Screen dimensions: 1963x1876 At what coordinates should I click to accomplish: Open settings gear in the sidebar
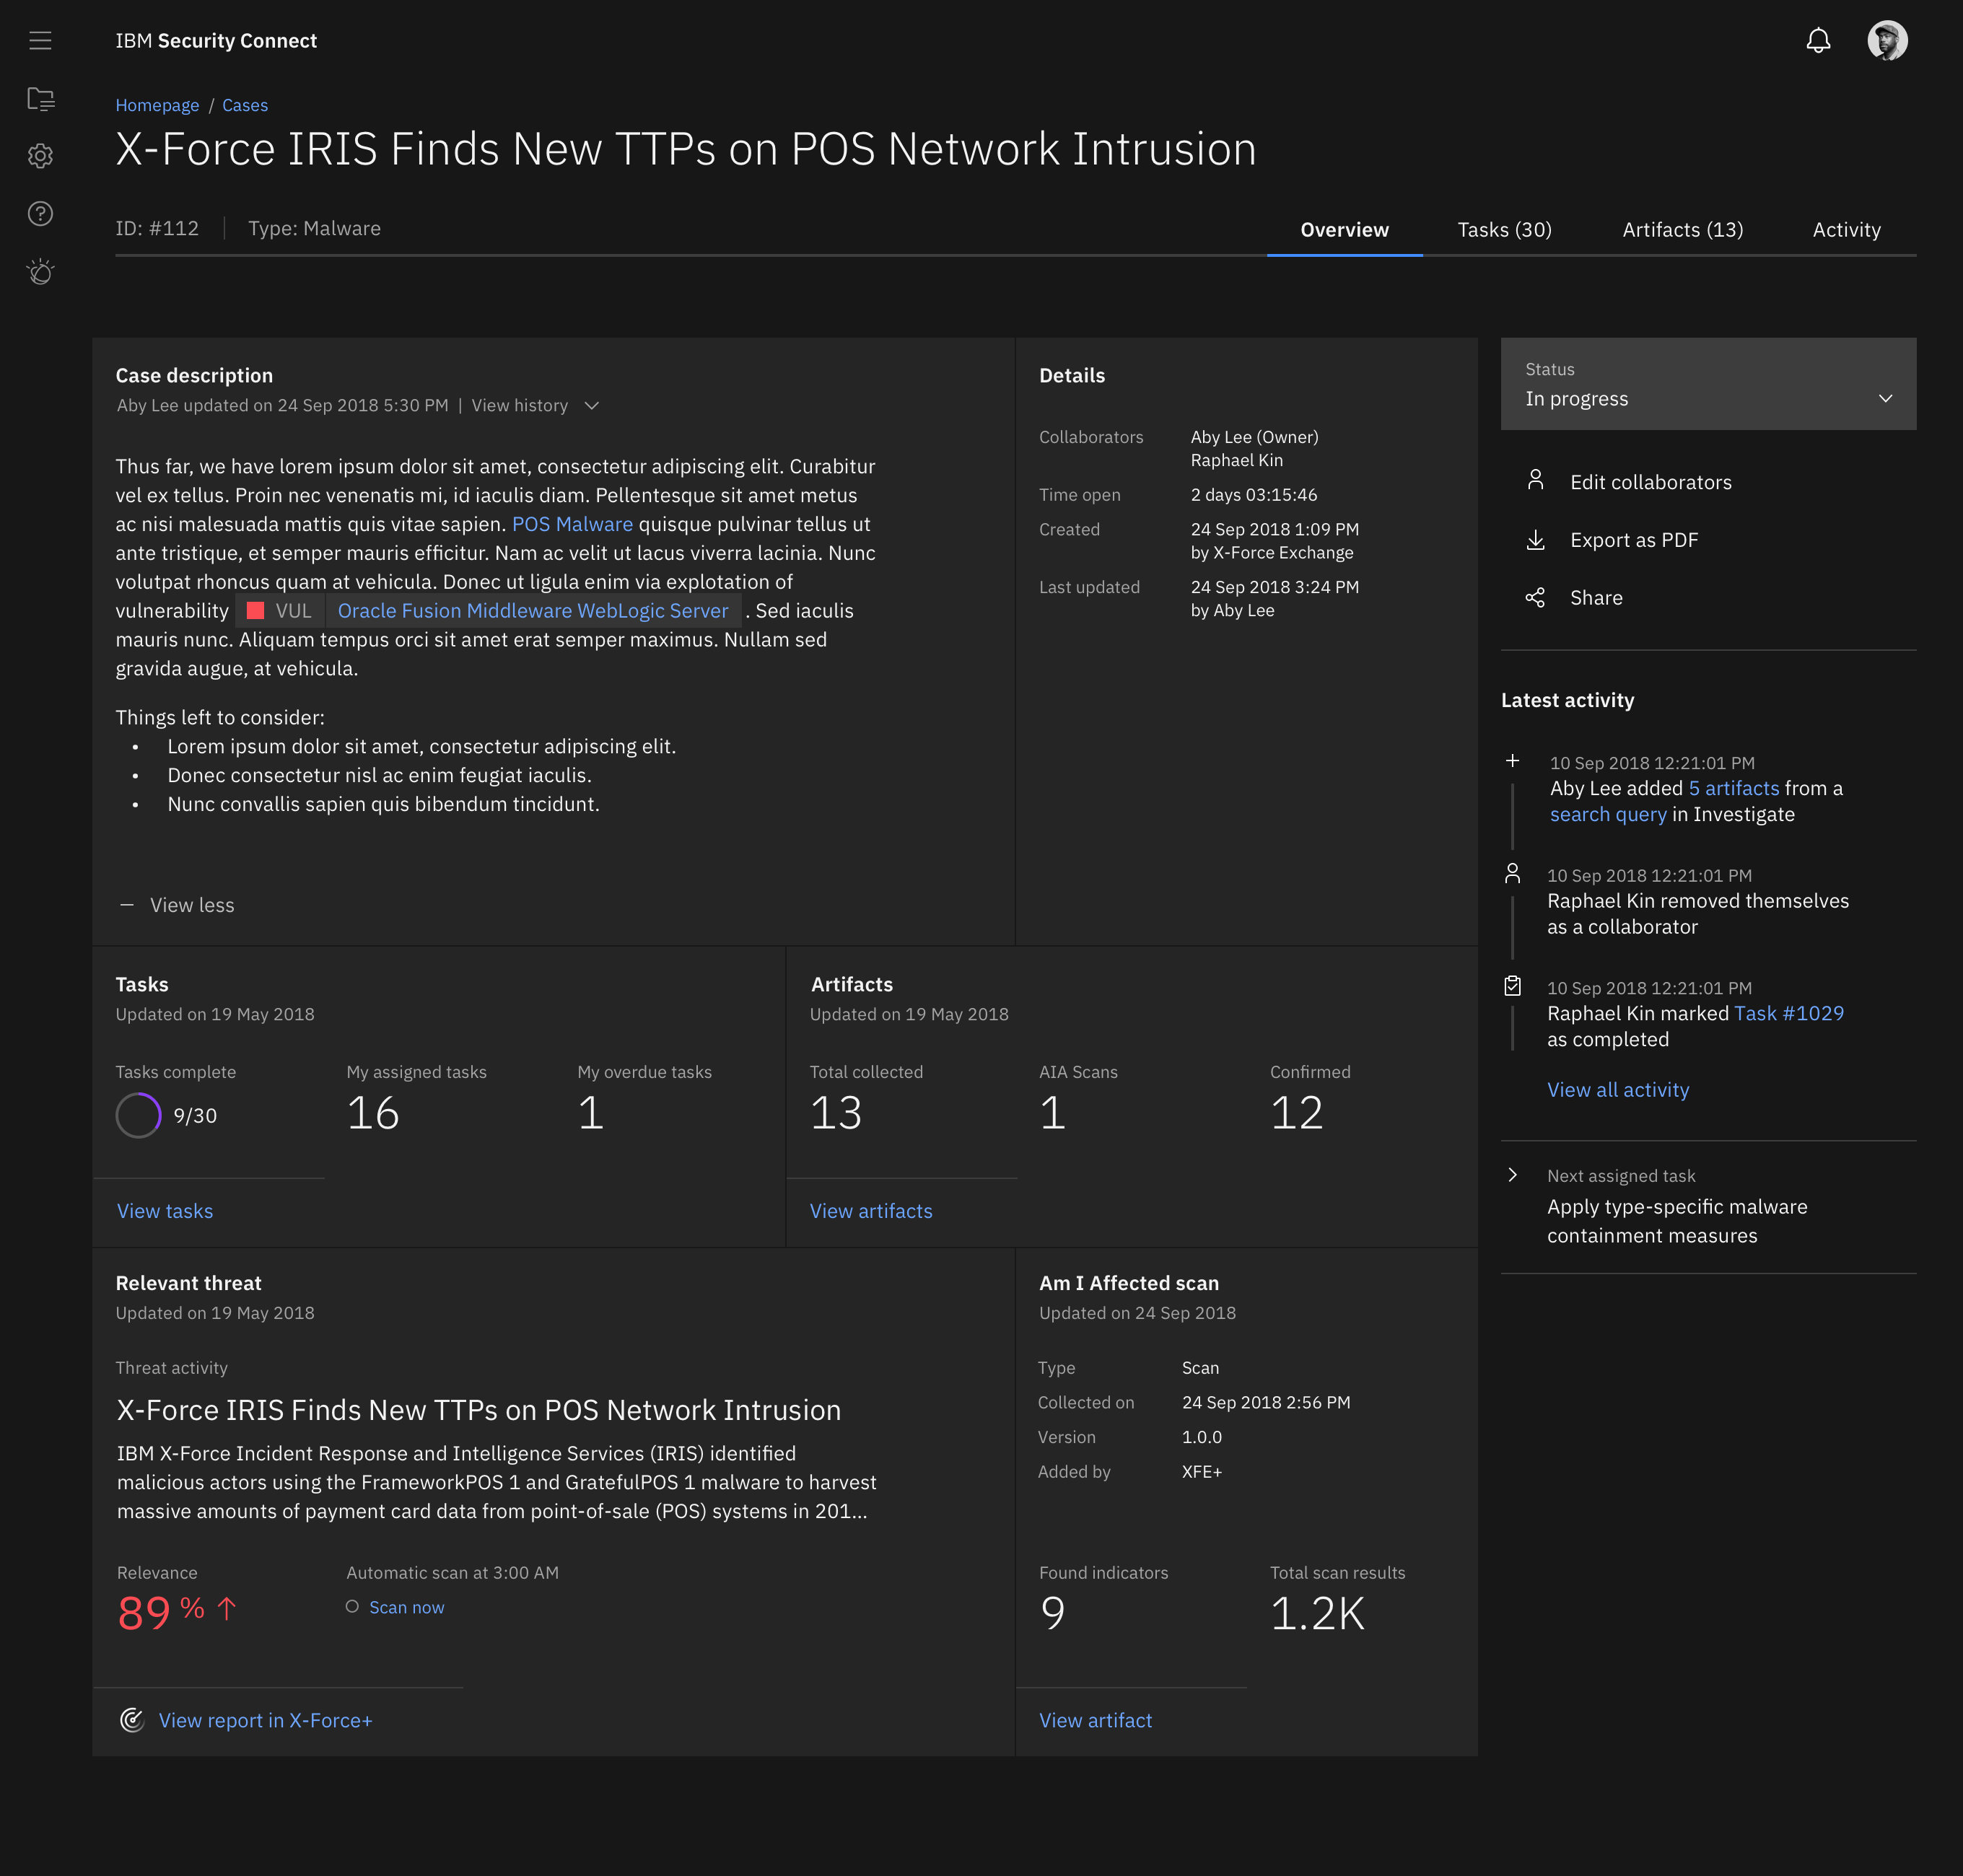click(x=40, y=156)
